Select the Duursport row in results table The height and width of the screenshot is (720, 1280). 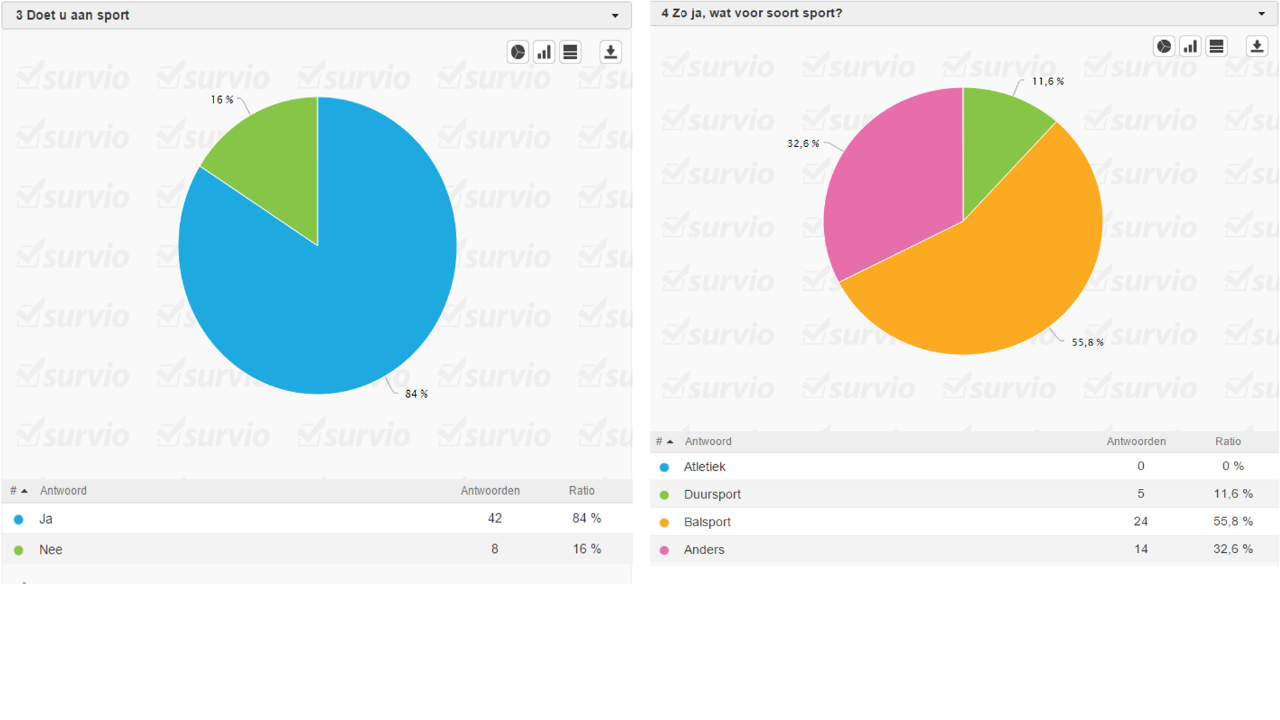[712, 494]
